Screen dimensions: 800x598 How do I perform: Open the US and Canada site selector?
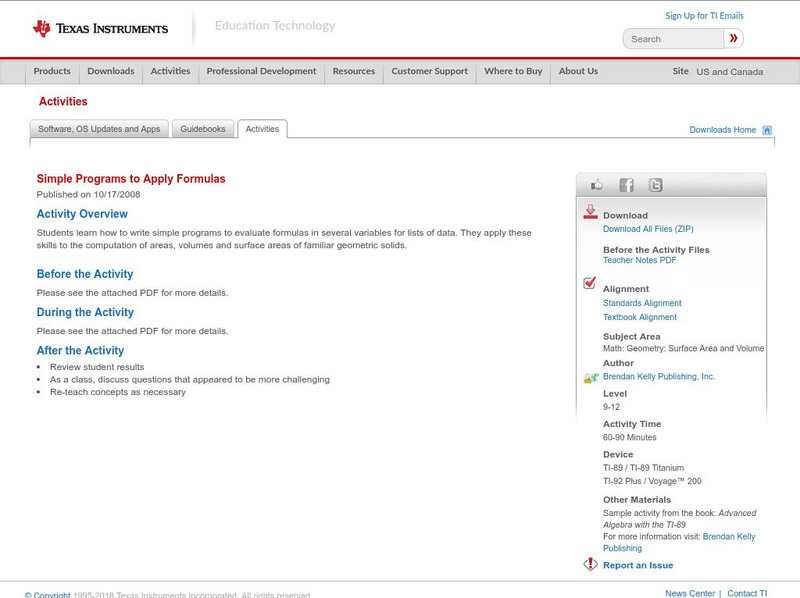(x=729, y=72)
